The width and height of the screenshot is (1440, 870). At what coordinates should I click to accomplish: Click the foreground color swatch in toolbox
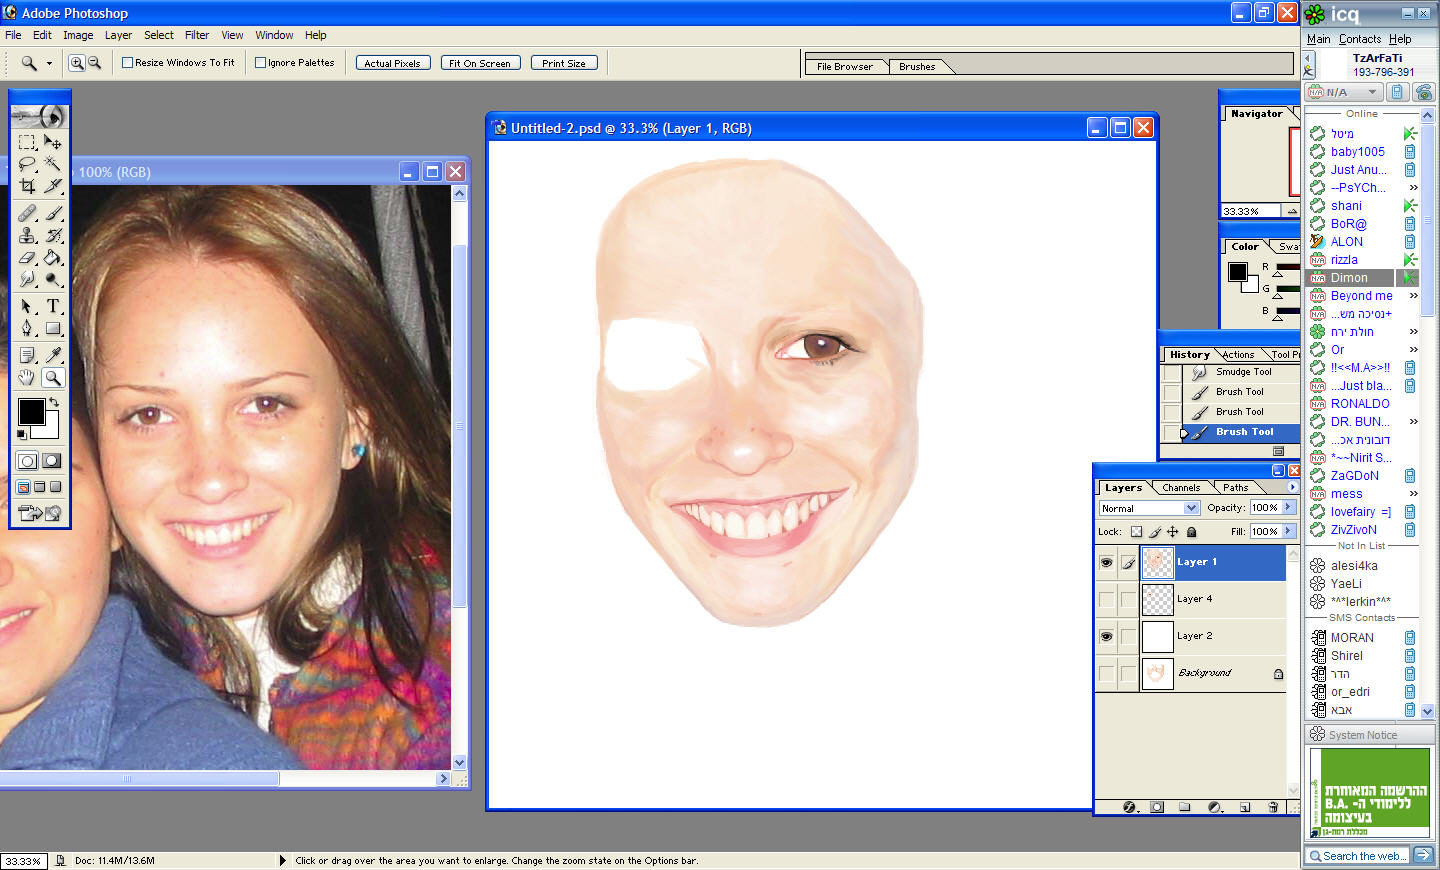click(x=30, y=411)
